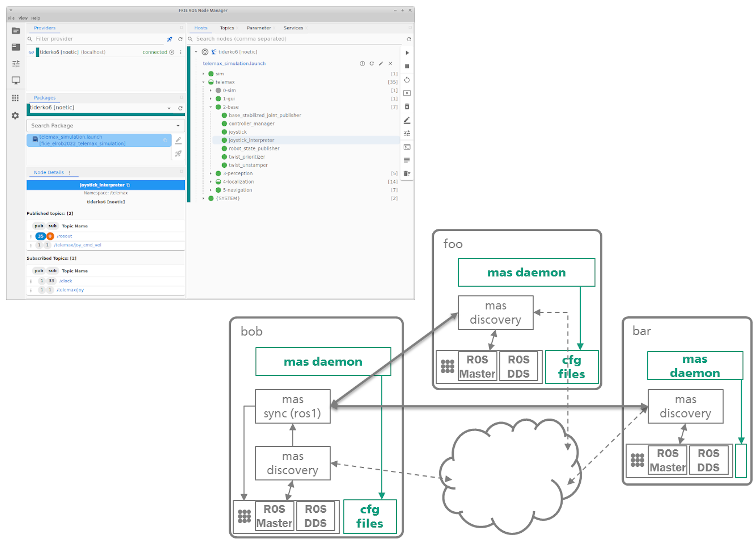Expand the /rosout published topic row
756x543 pixels.
click(x=31, y=236)
